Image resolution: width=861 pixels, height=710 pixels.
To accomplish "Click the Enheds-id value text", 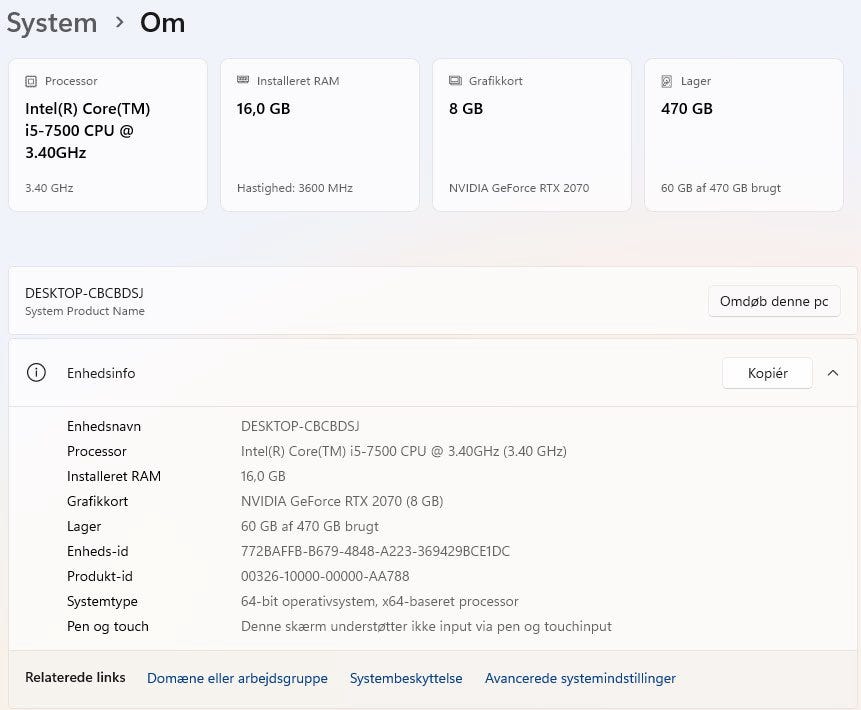I will (375, 551).
